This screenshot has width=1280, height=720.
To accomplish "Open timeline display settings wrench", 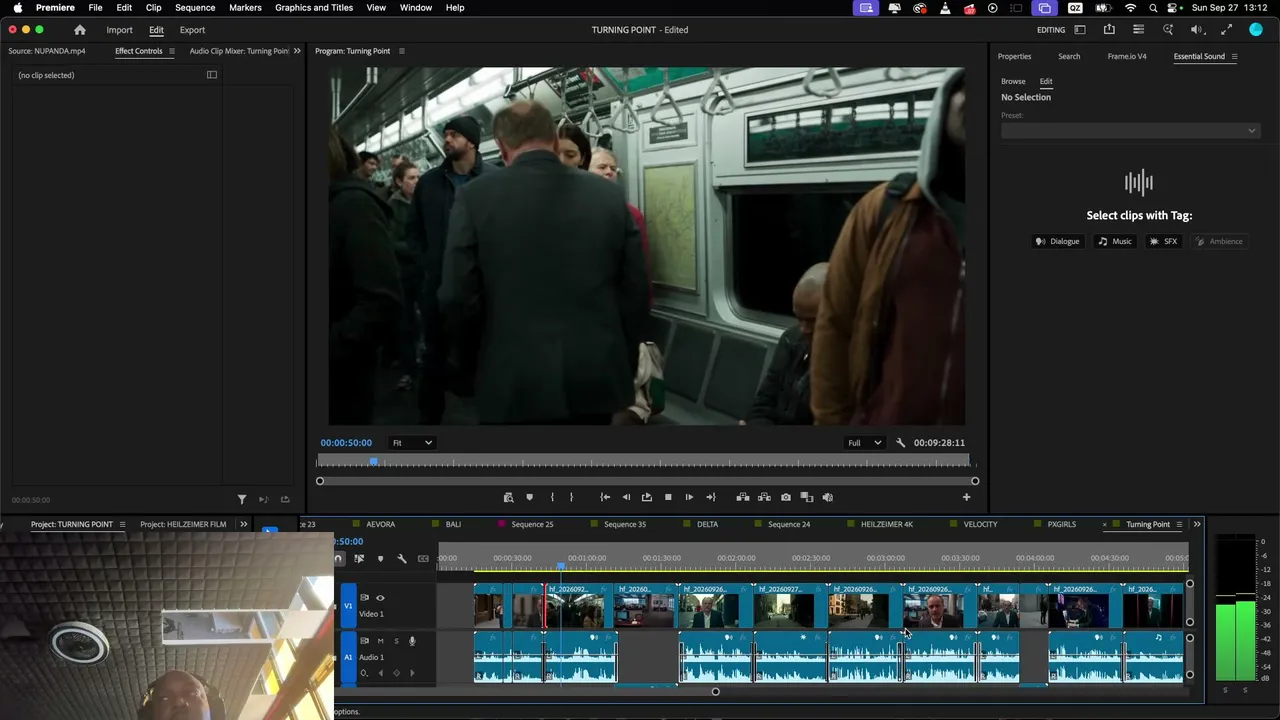I will [401, 559].
